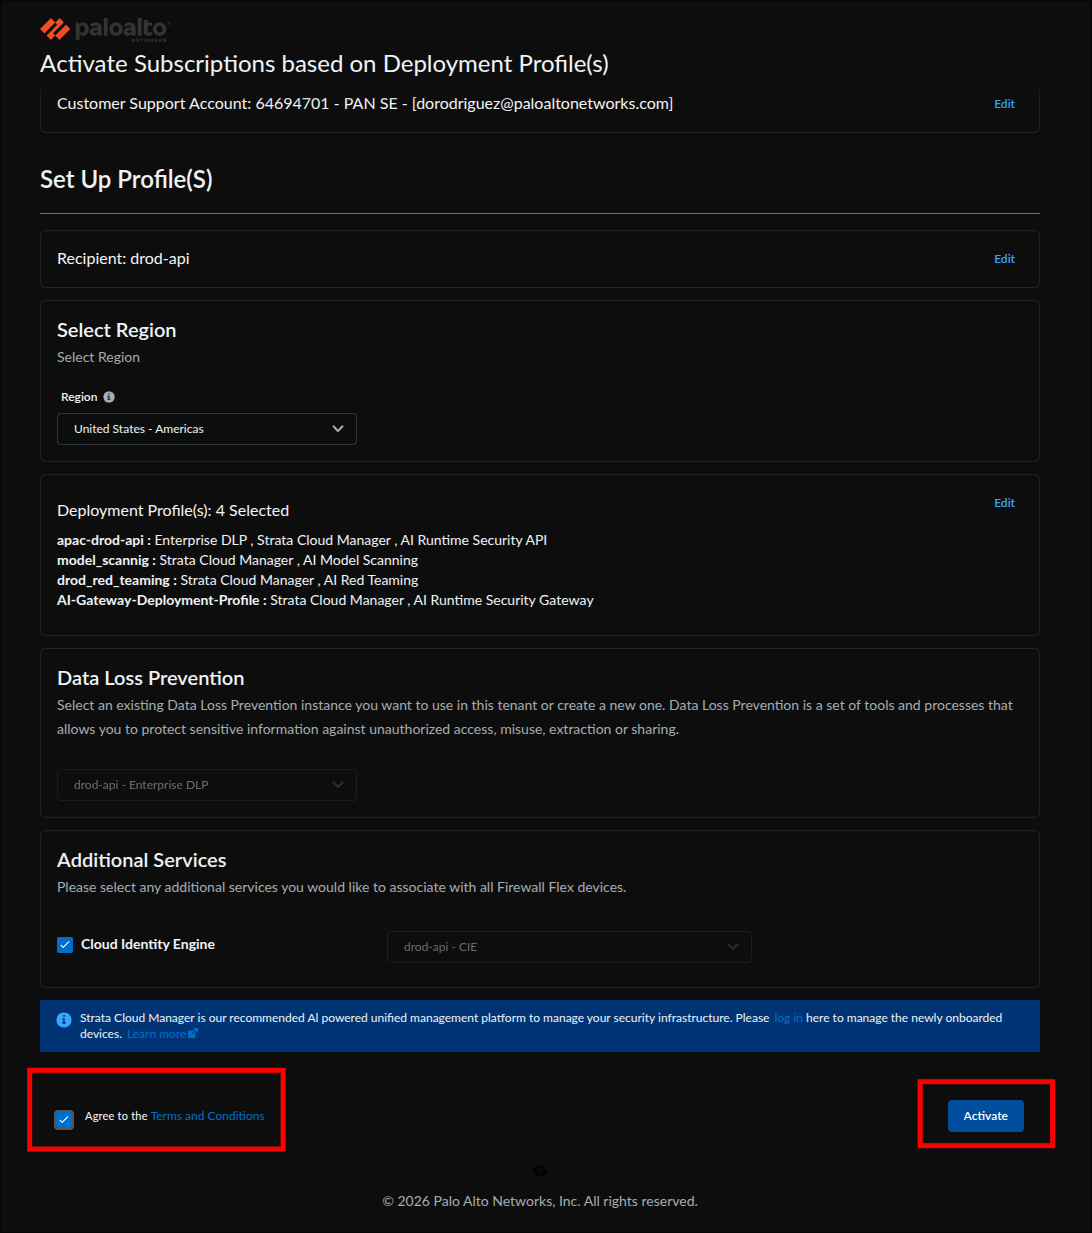Click the Additional Services heading
This screenshot has width=1092, height=1233.
click(141, 860)
